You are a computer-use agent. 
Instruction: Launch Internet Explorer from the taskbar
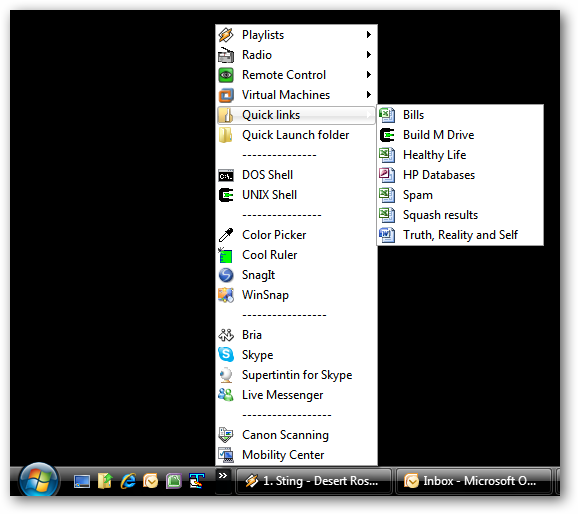pos(128,481)
